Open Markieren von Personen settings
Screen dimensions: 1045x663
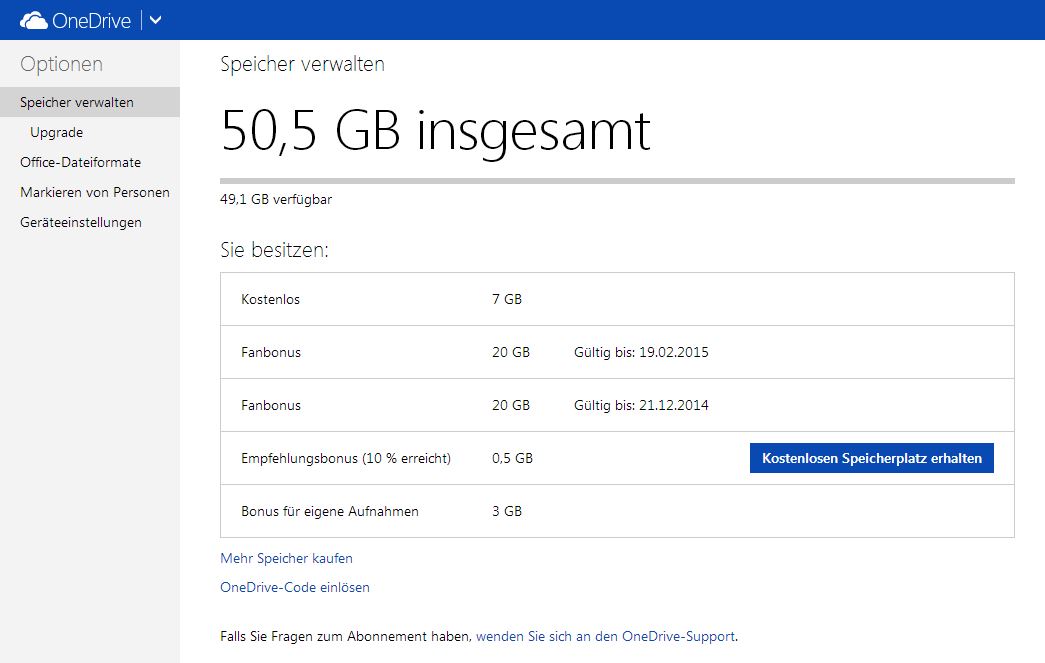point(95,192)
